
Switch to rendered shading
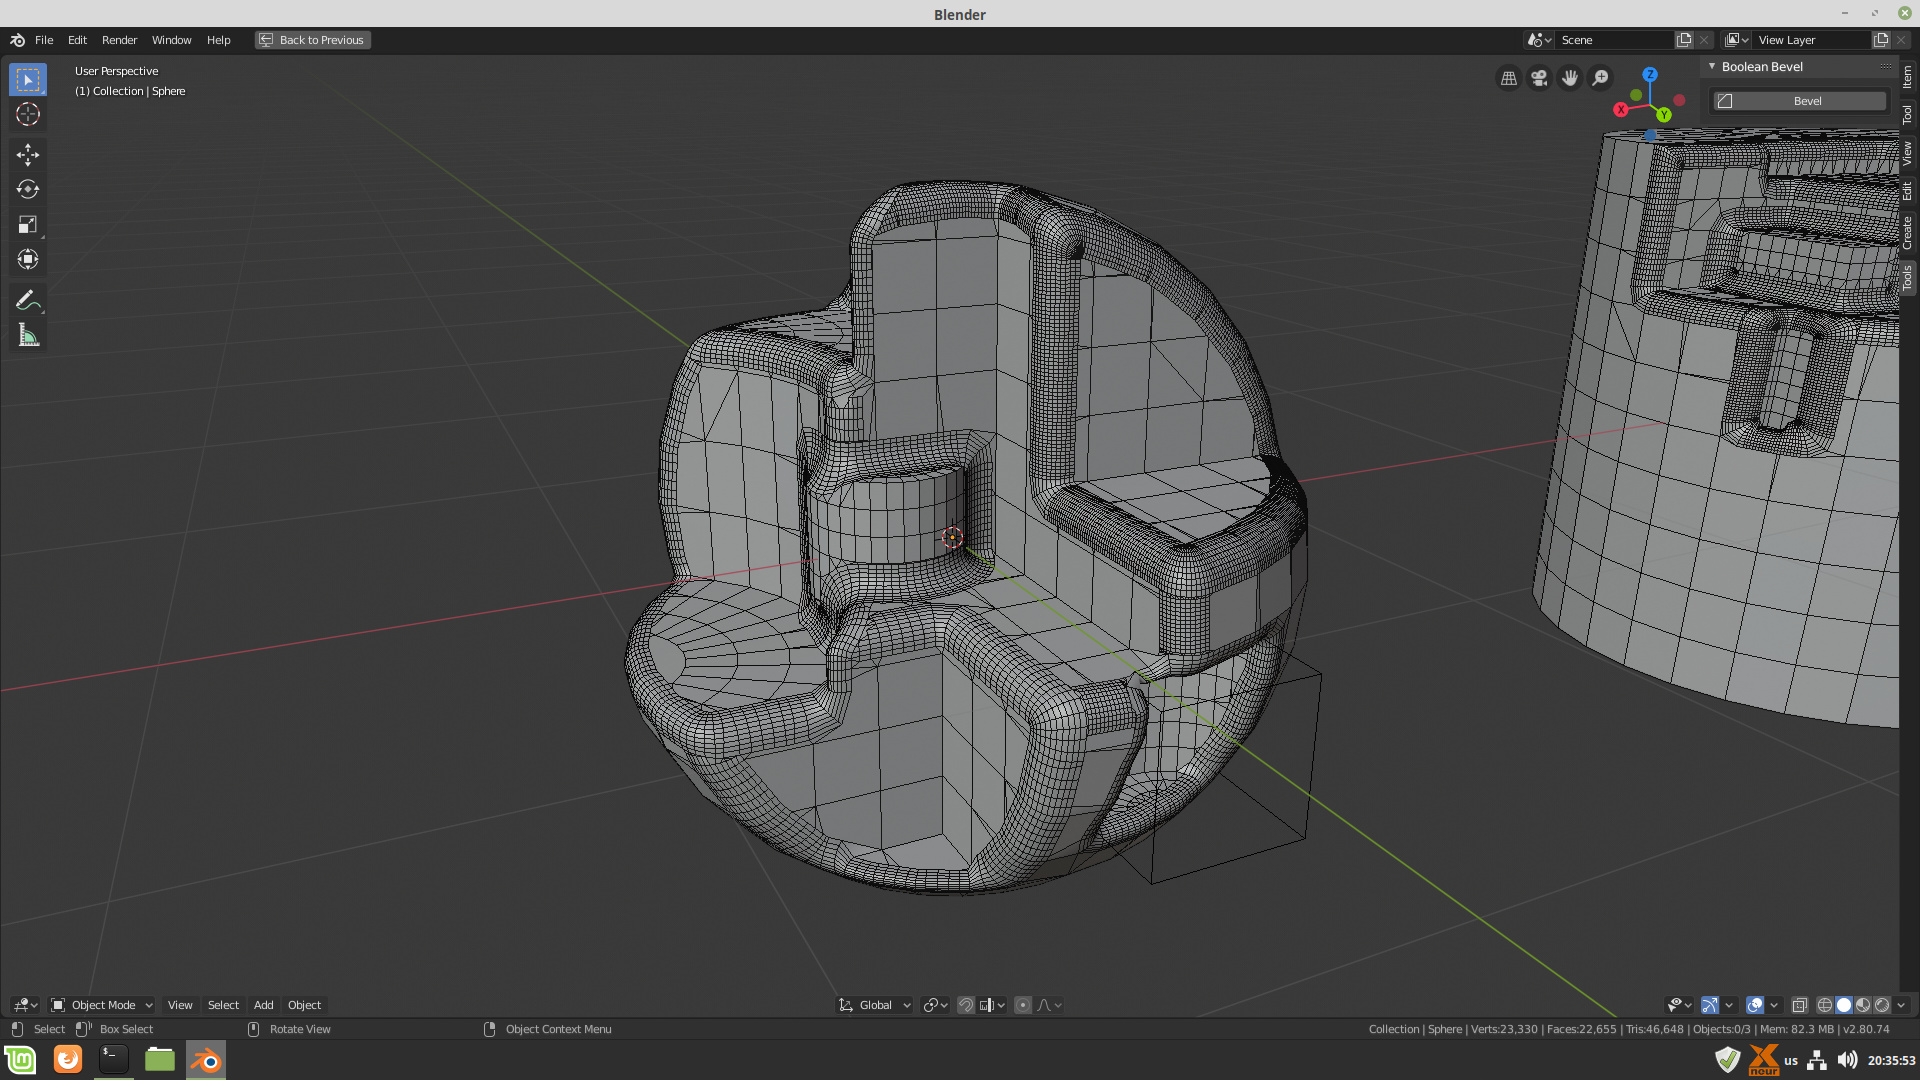pyautogui.click(x=1882, y=1005)
